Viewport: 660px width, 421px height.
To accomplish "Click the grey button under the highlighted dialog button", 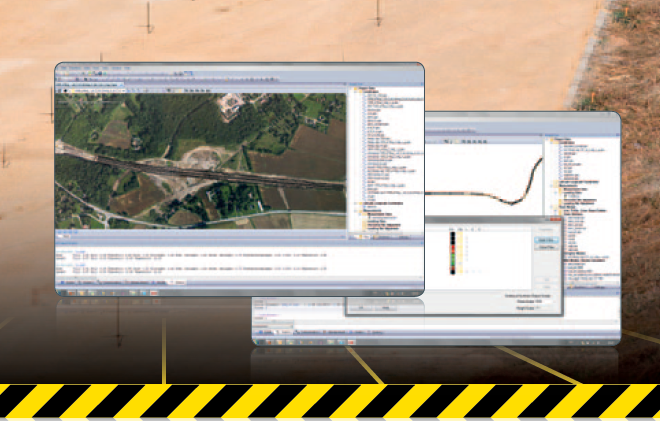I will pyautogui.click(x=546, y=248).
